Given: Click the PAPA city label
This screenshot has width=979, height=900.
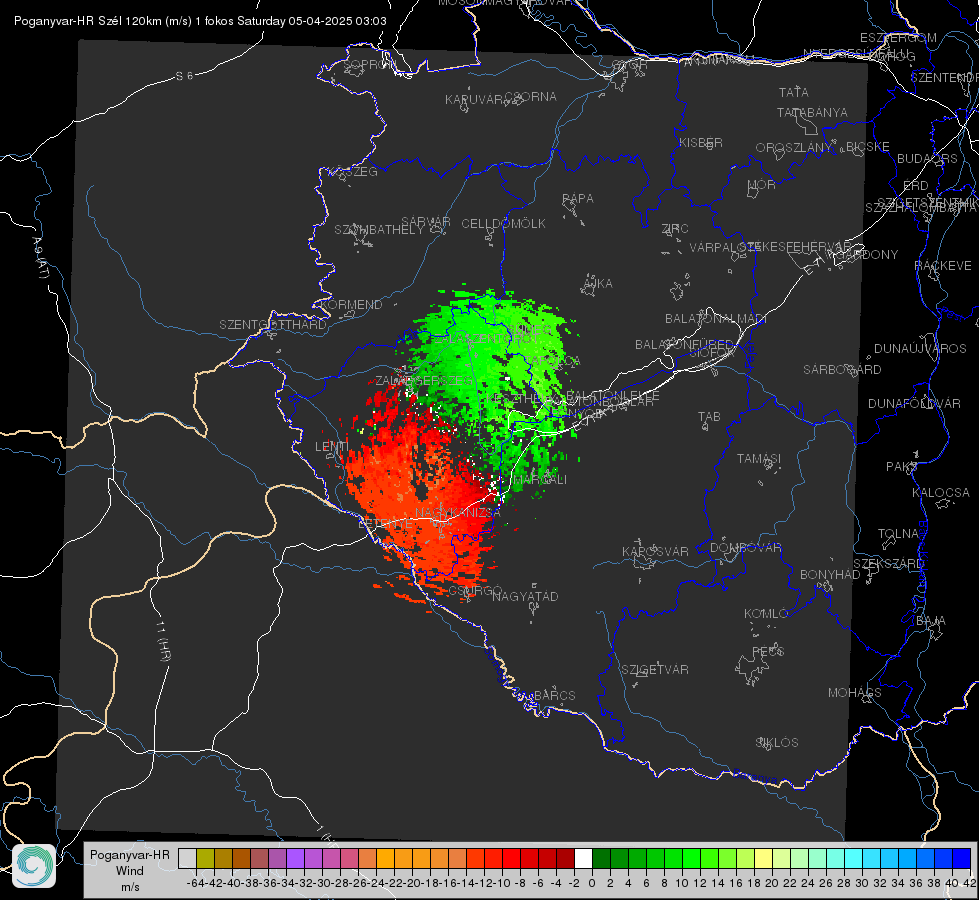Looking at the screenshot, I should point(578,198).
